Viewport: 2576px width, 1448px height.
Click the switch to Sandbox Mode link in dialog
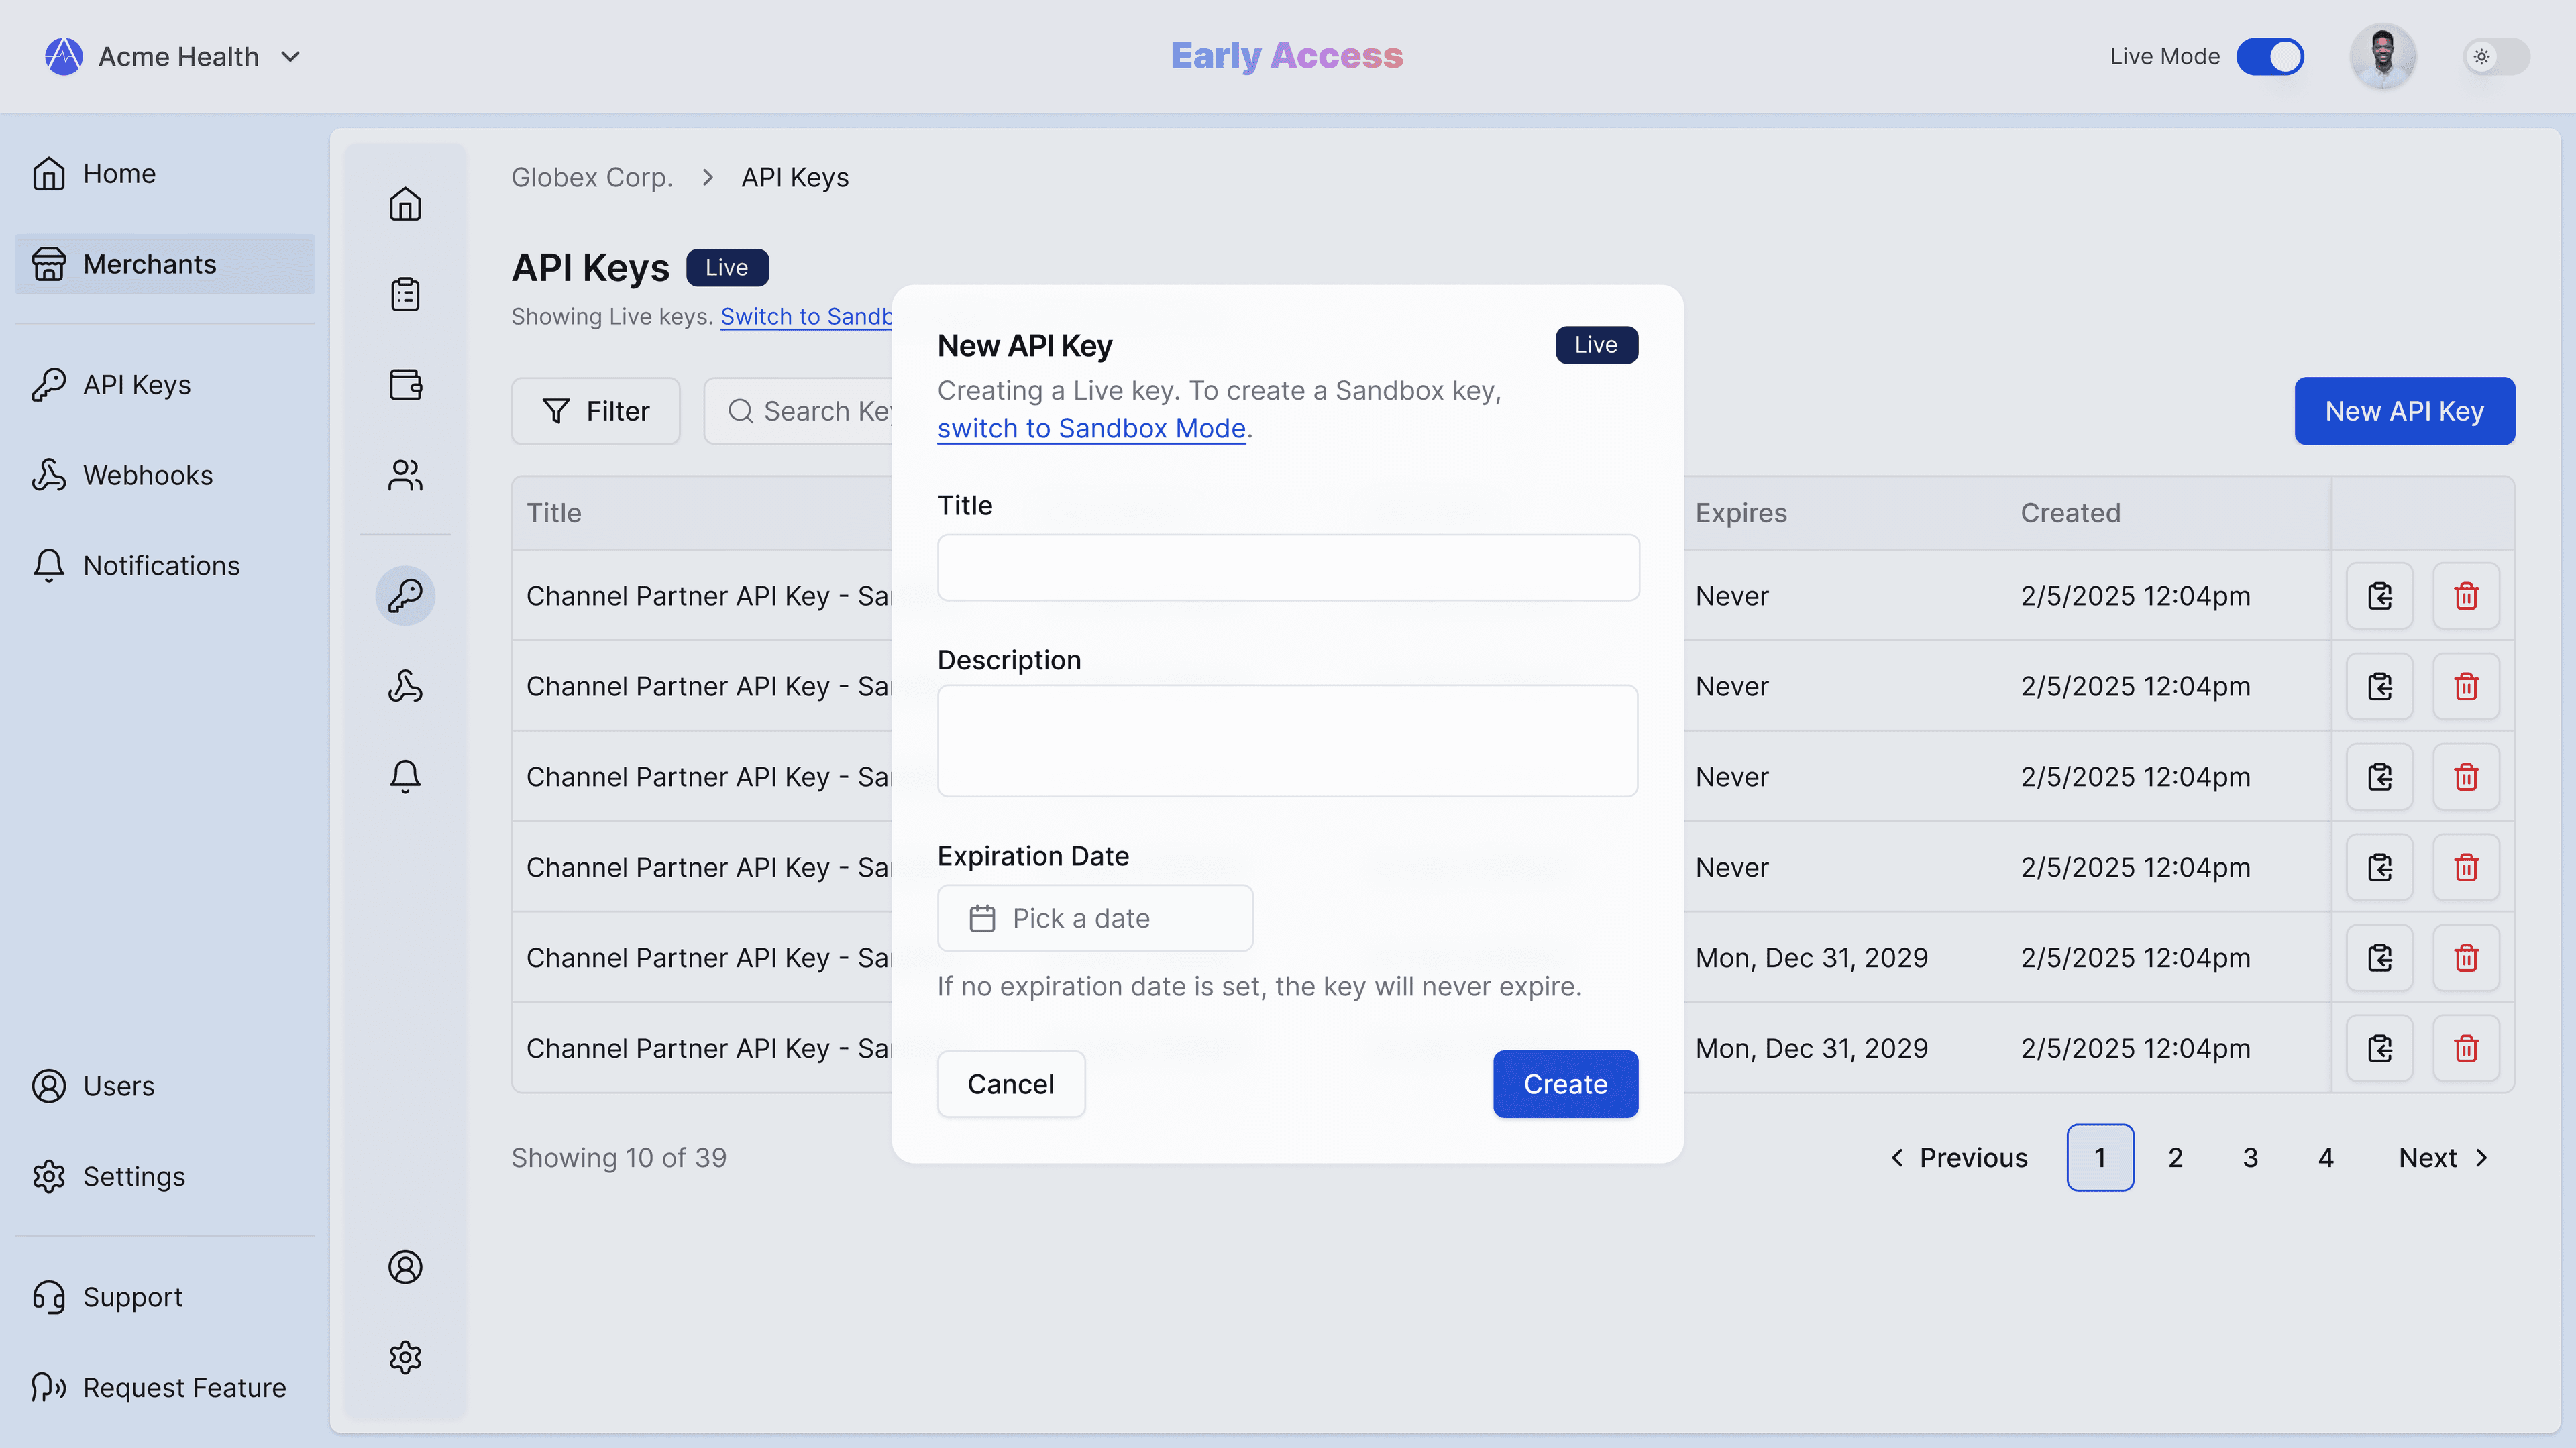tap(1091, 428)
